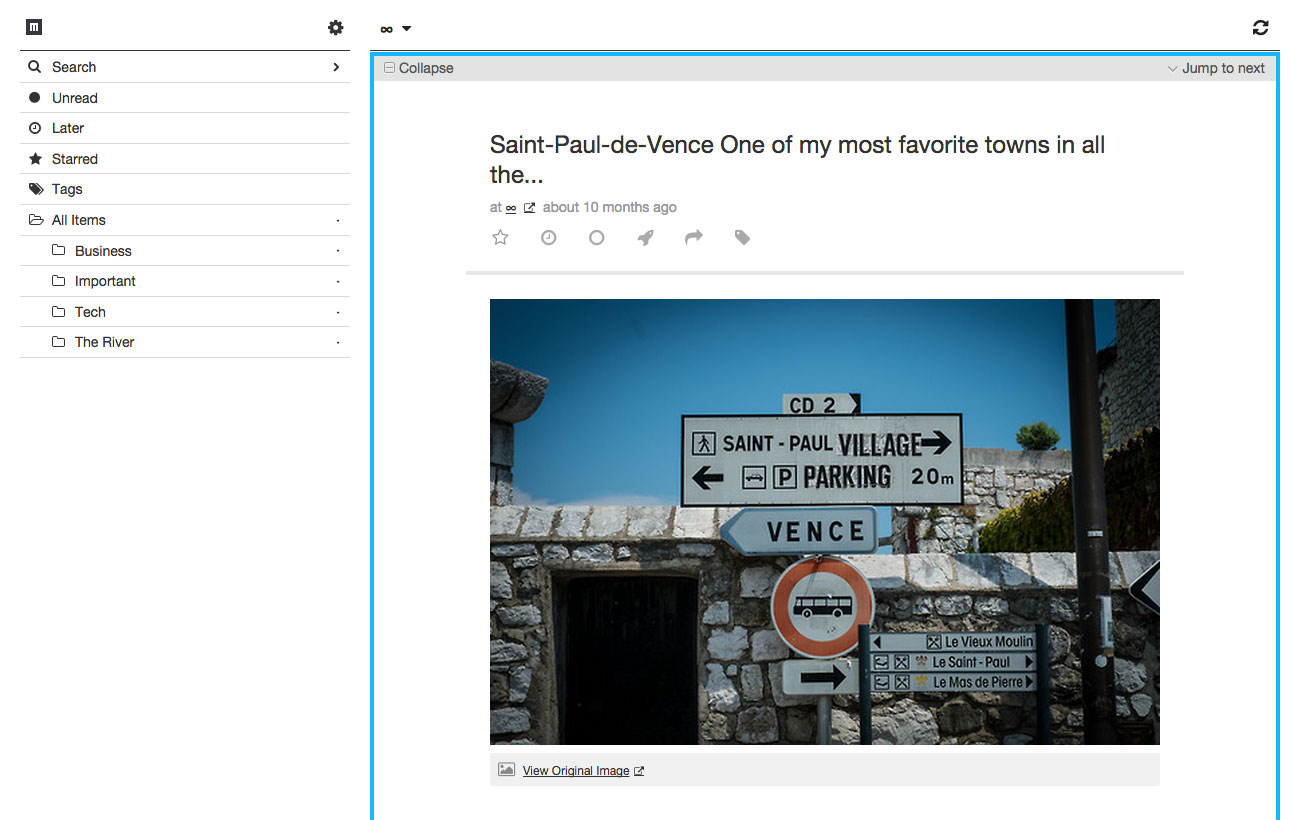Click the app logo icon in the sidebar header
The height and width of the screenshot is (820, 1300).
[x=34, y=28]
